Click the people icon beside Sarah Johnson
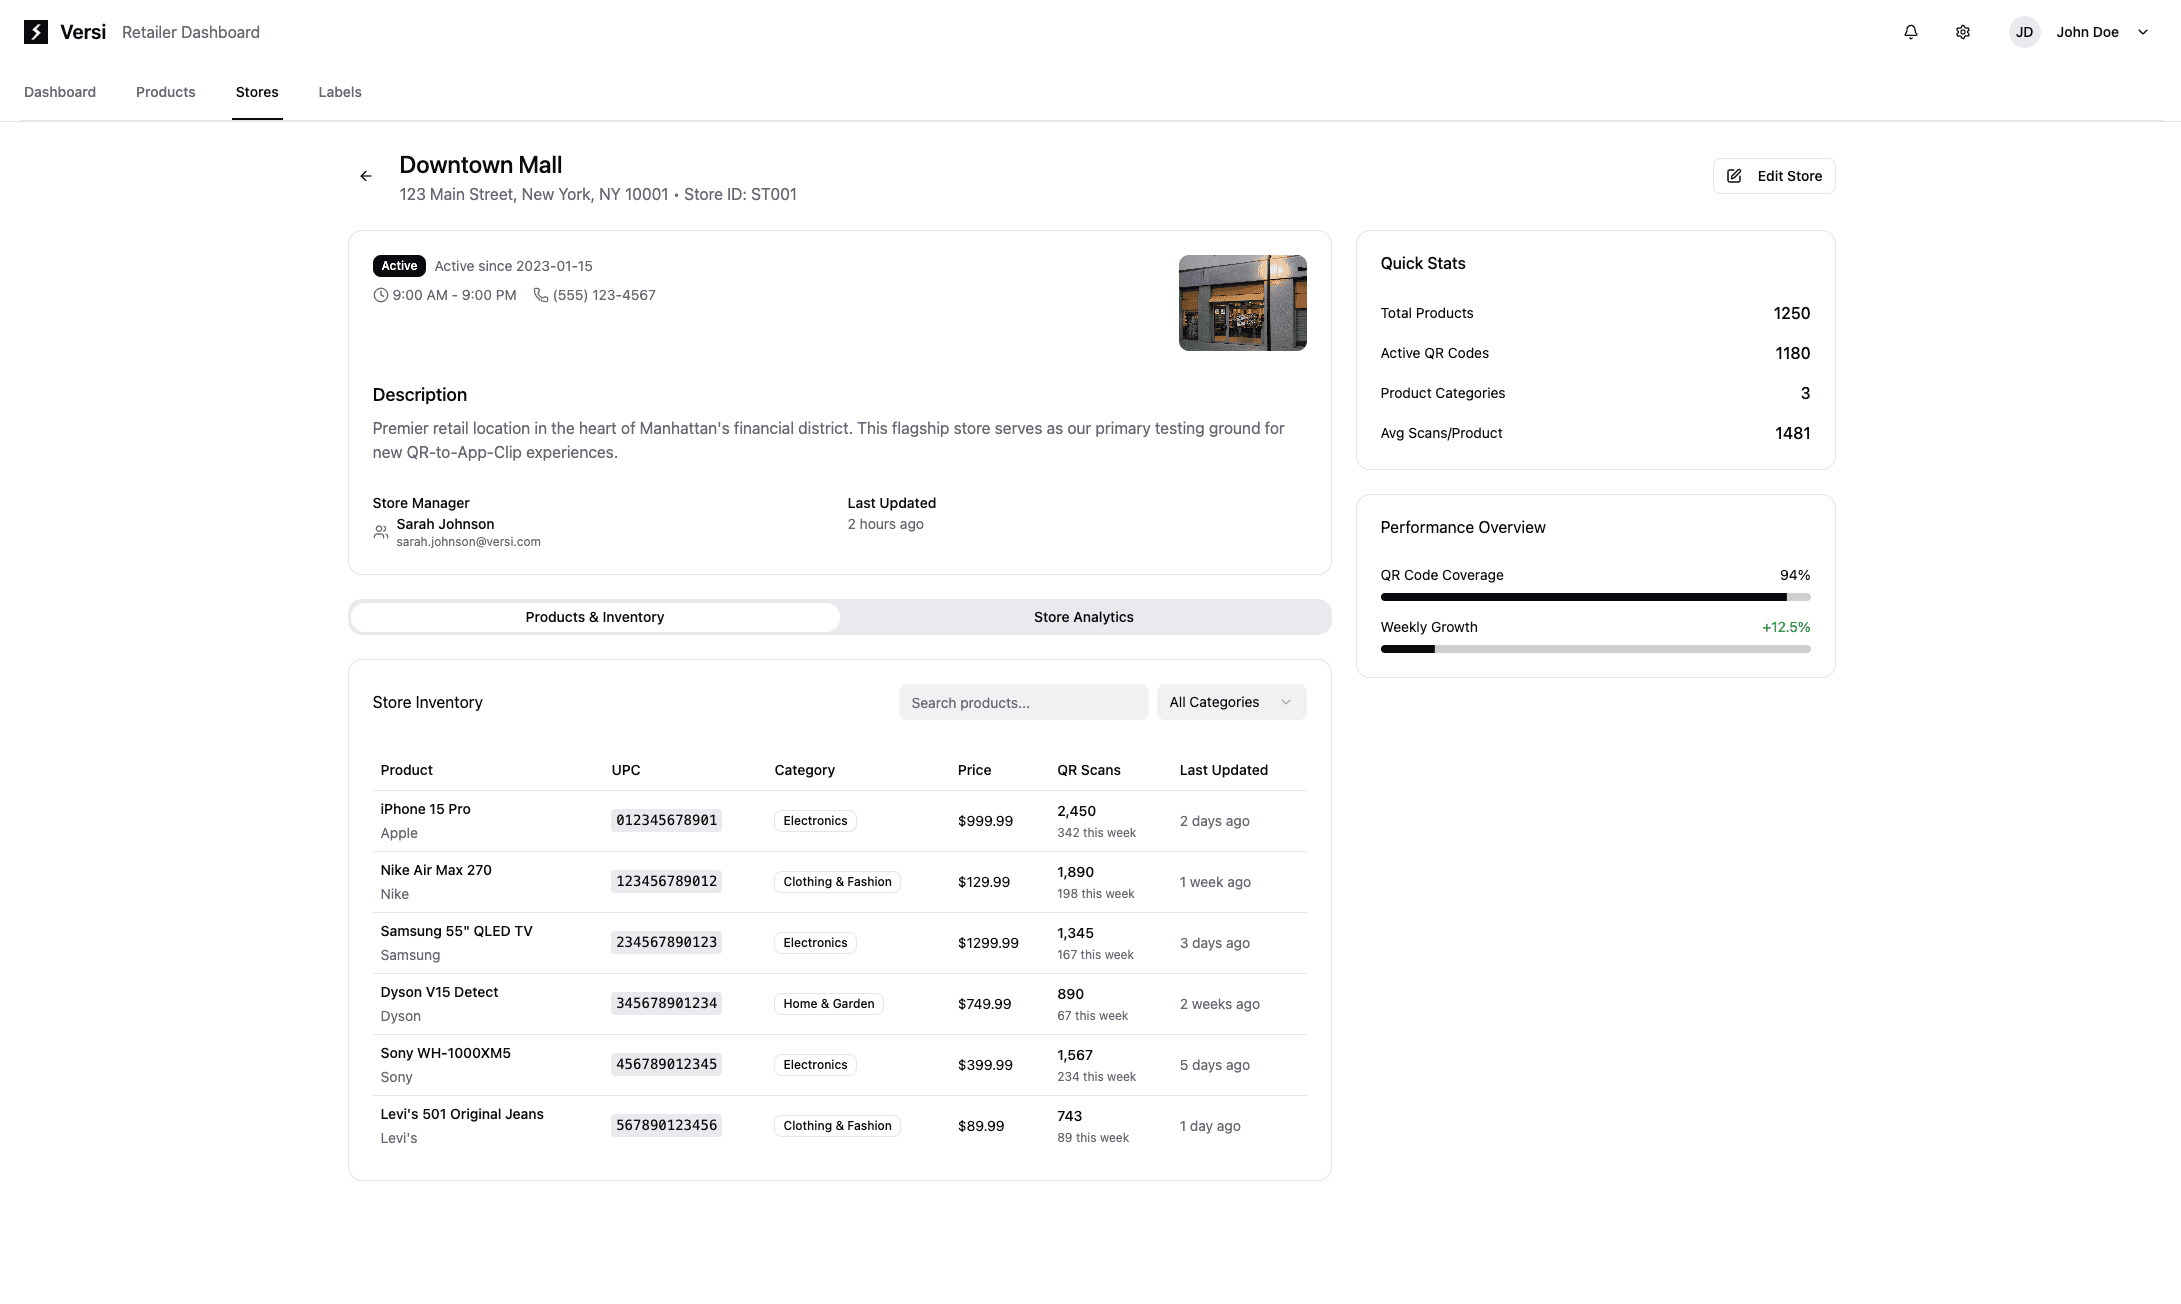2181x1304 pixels. [380, 532]
